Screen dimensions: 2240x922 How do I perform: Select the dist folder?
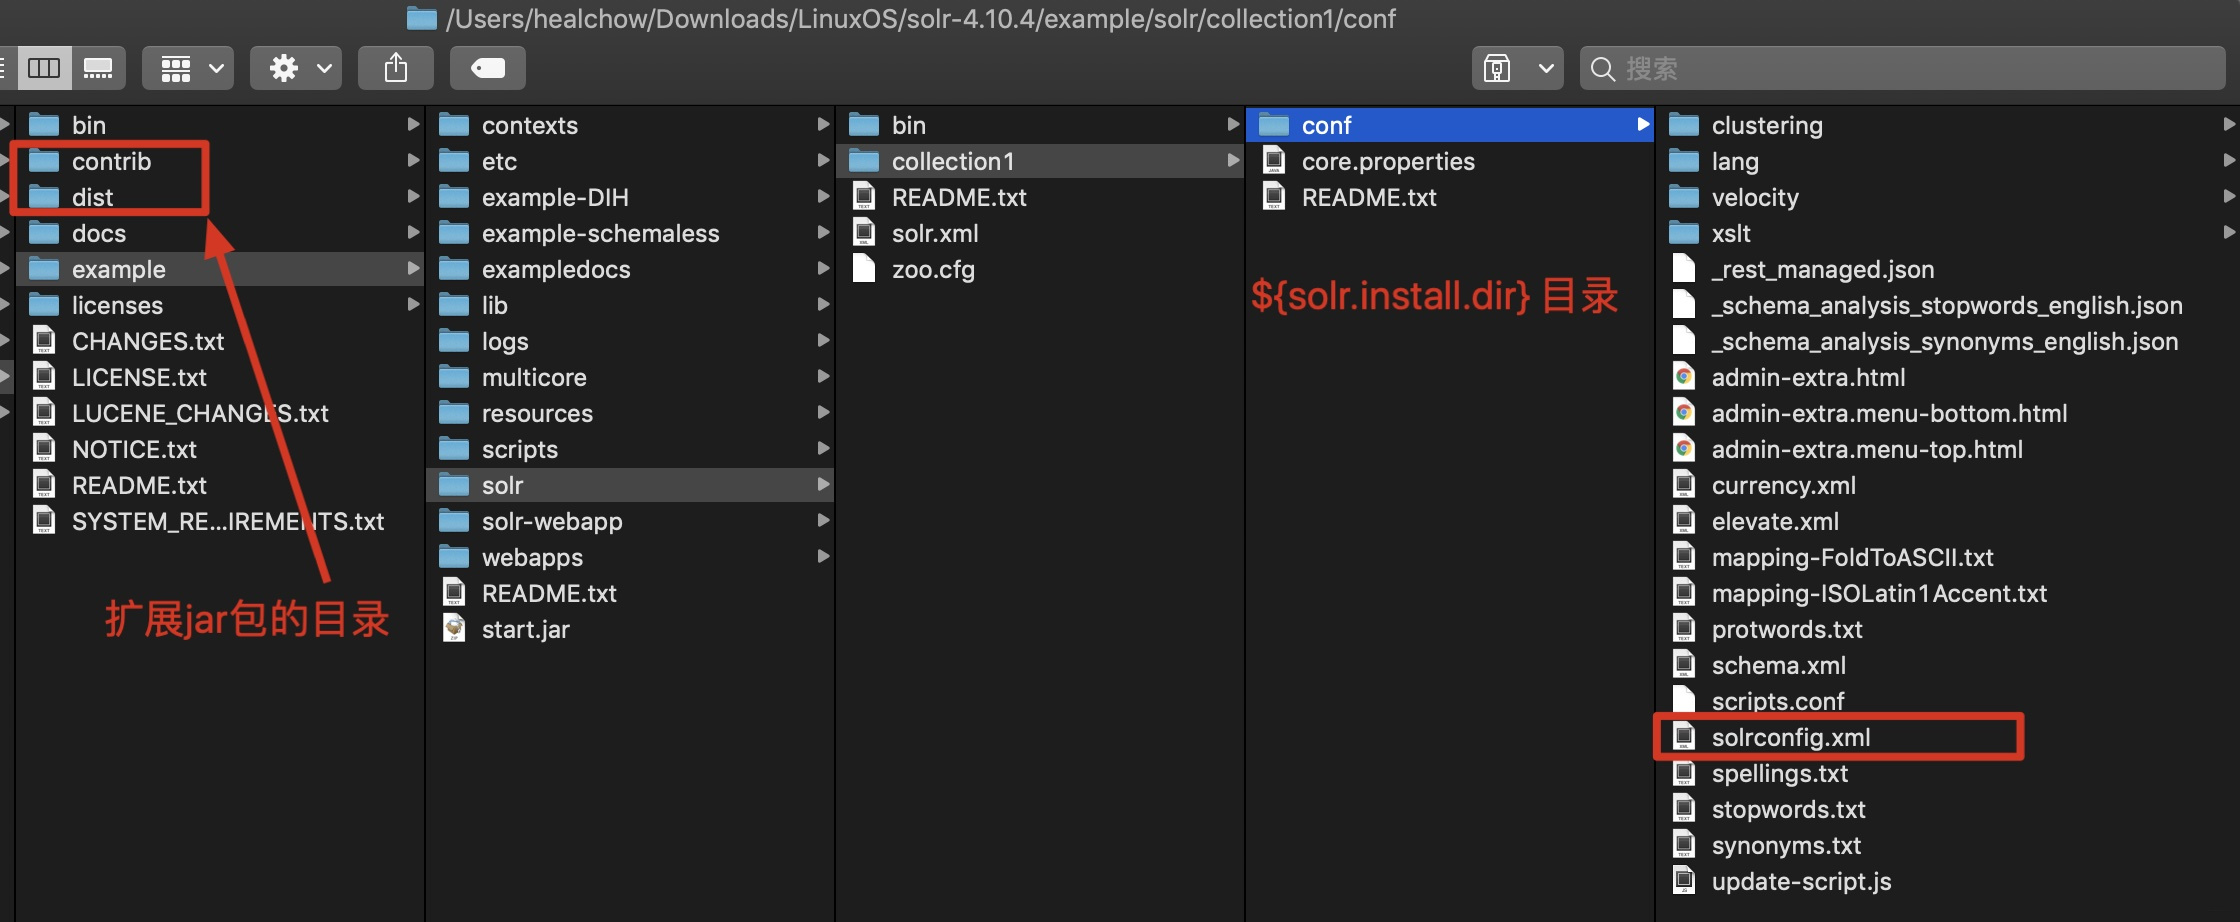point(220,197)
